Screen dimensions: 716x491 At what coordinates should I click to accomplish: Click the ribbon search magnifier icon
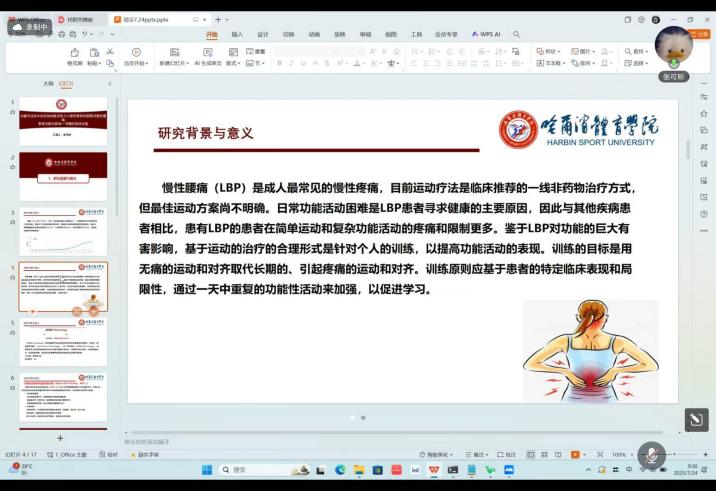coord(516,34)
